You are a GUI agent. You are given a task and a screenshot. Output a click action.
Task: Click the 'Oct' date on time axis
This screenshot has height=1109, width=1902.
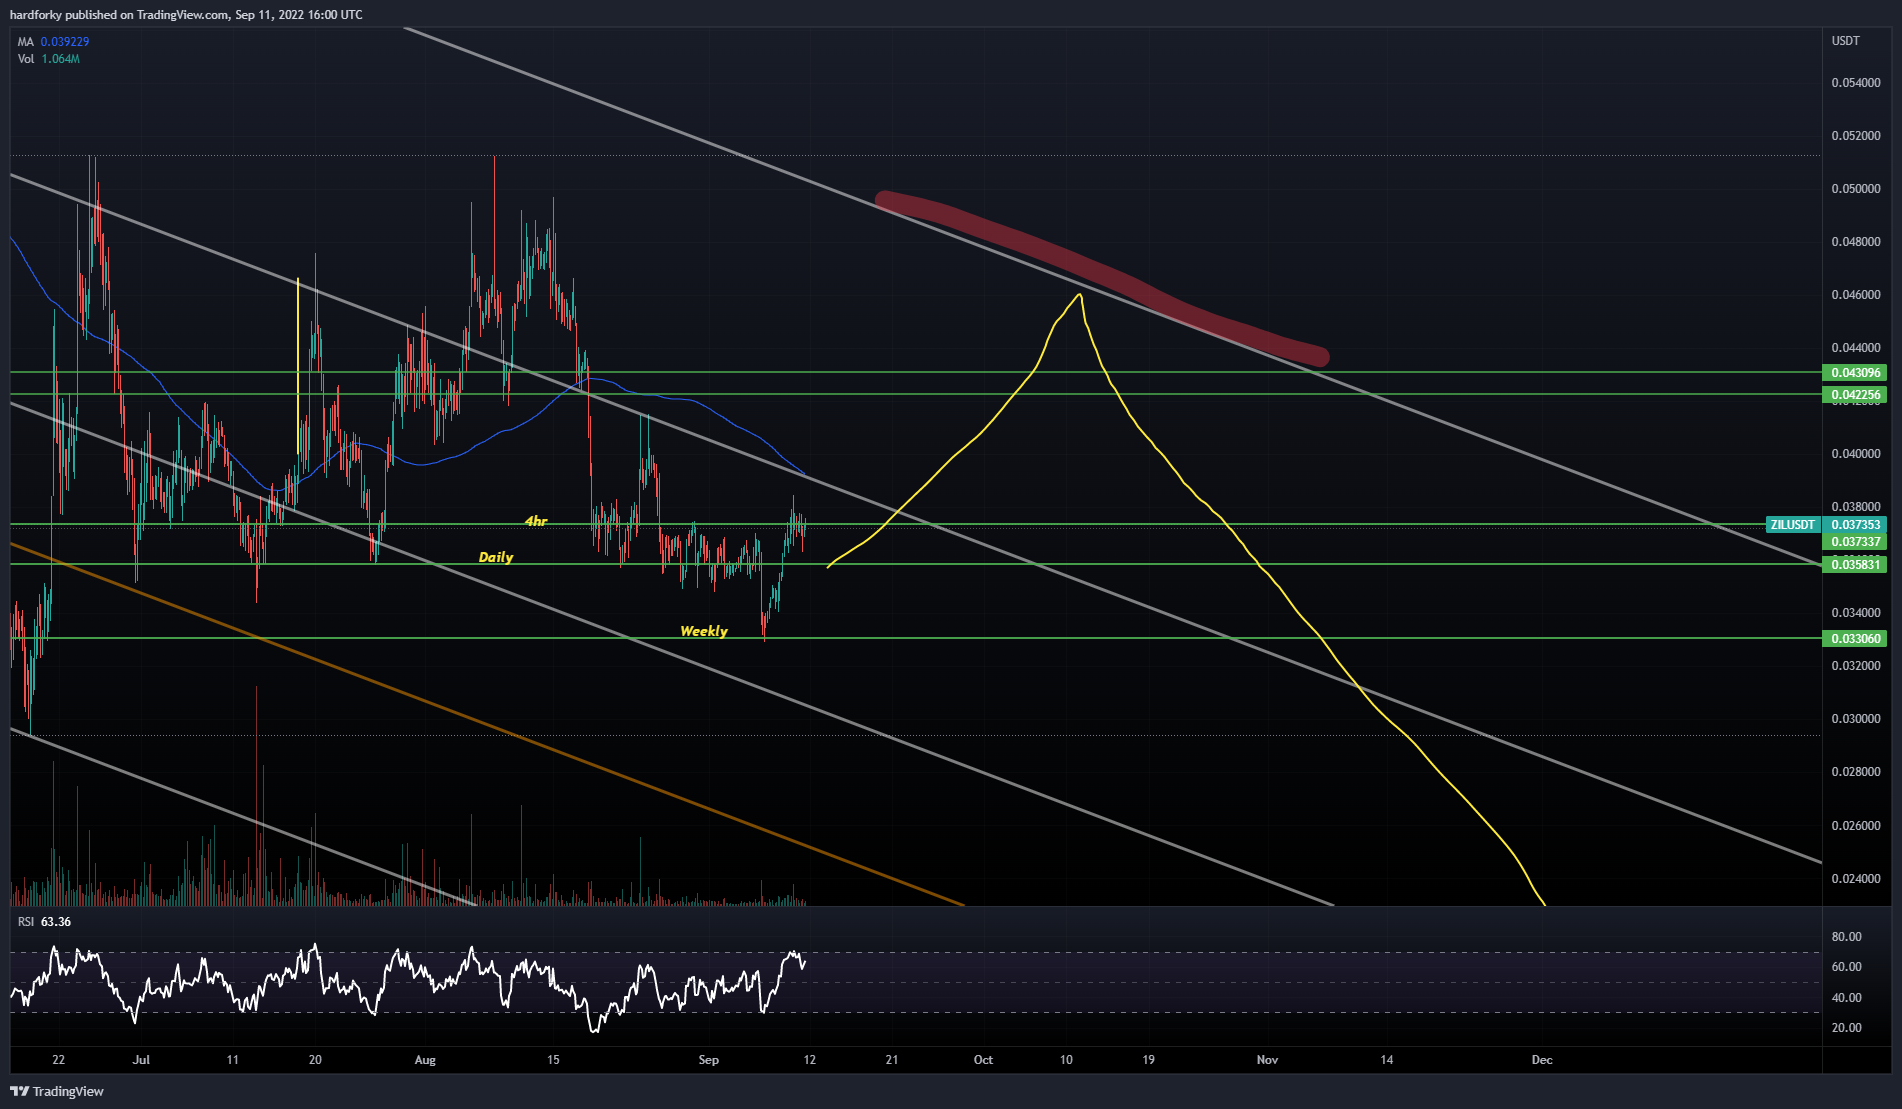[x=983, y=1060]
